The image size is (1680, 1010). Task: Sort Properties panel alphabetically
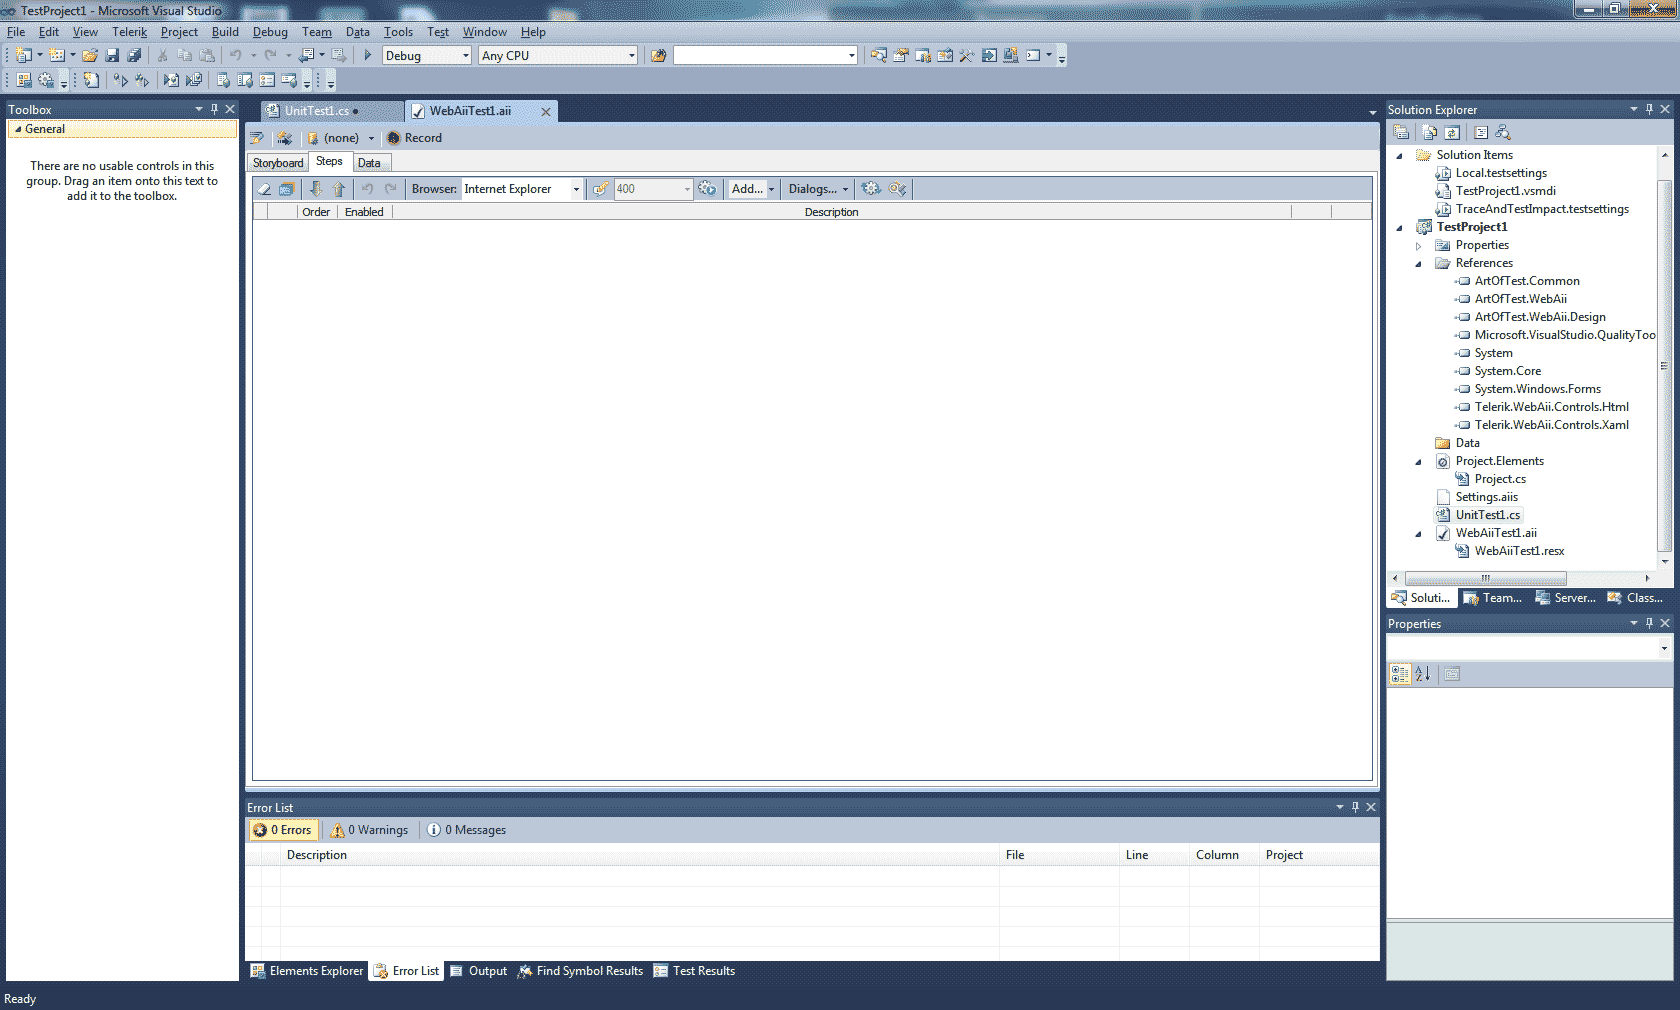pos(1423,674)
